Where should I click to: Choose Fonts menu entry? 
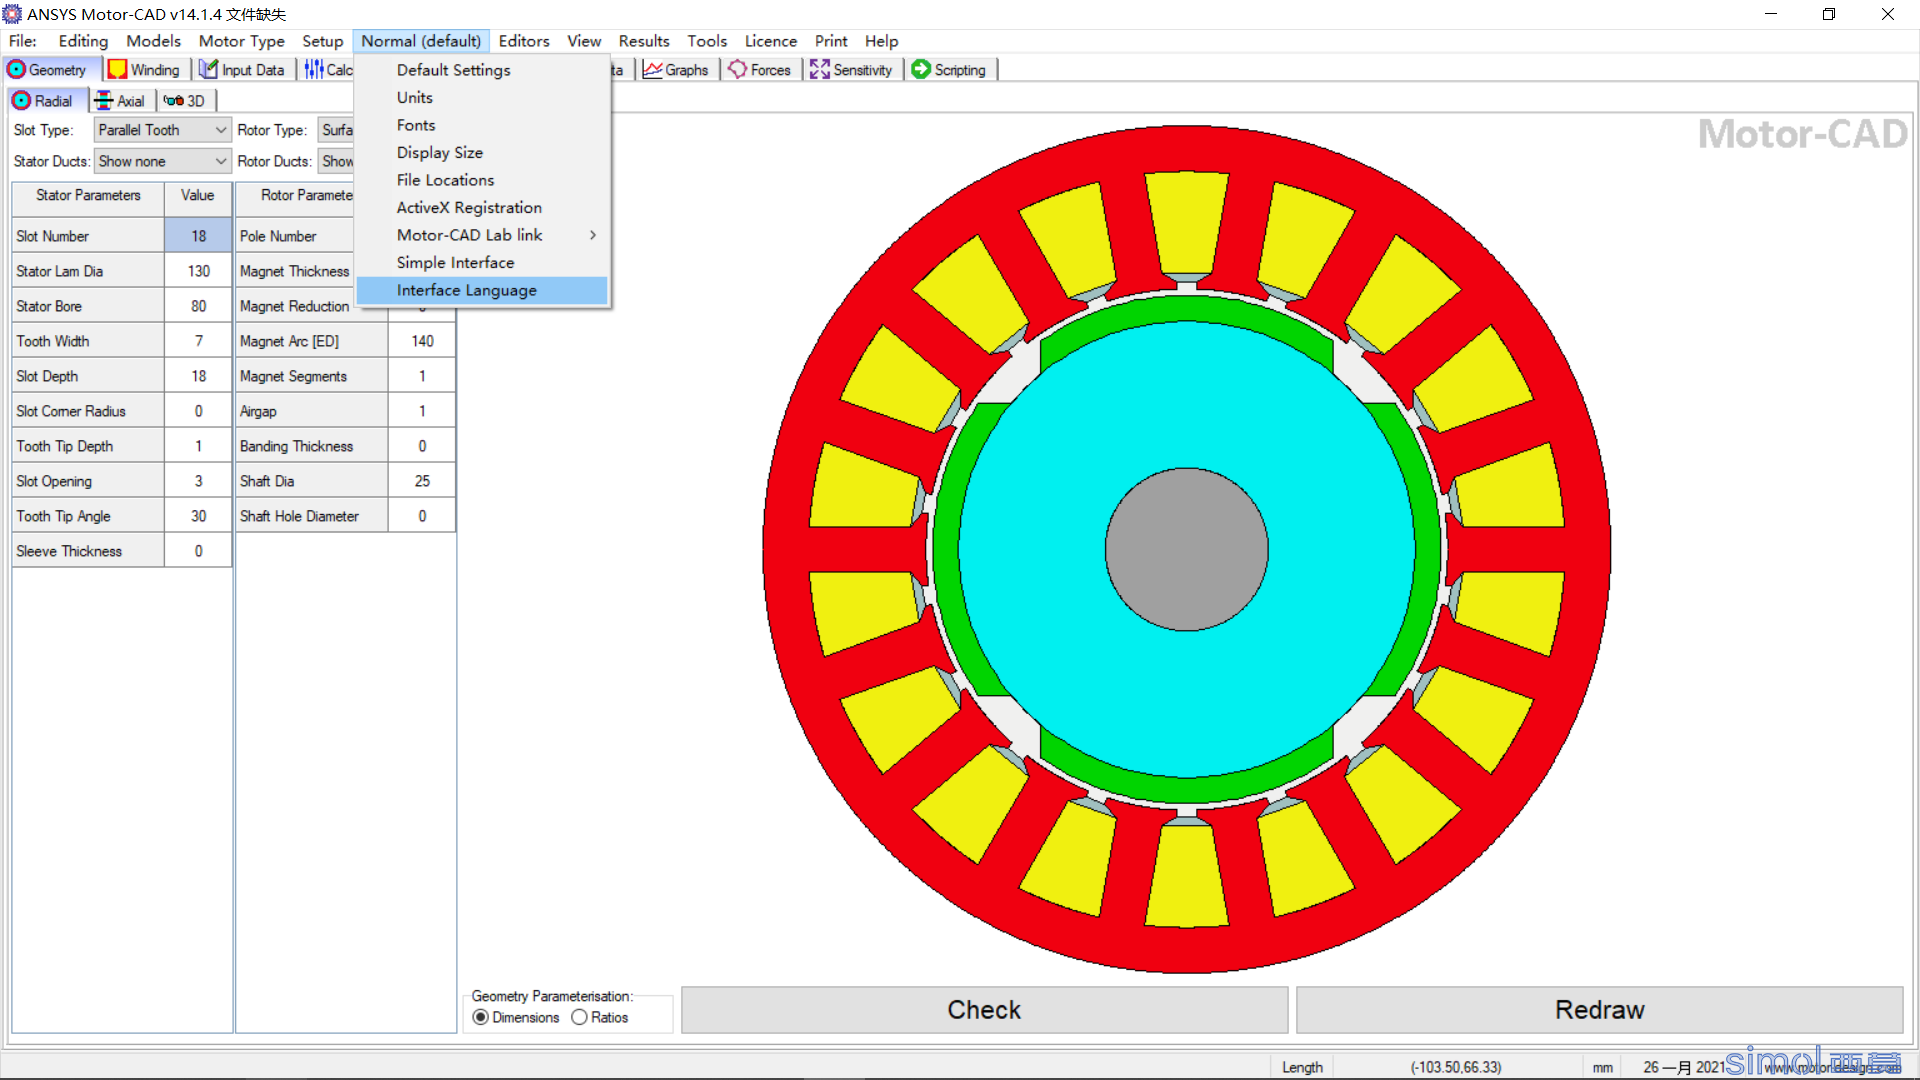click(482, 125)
